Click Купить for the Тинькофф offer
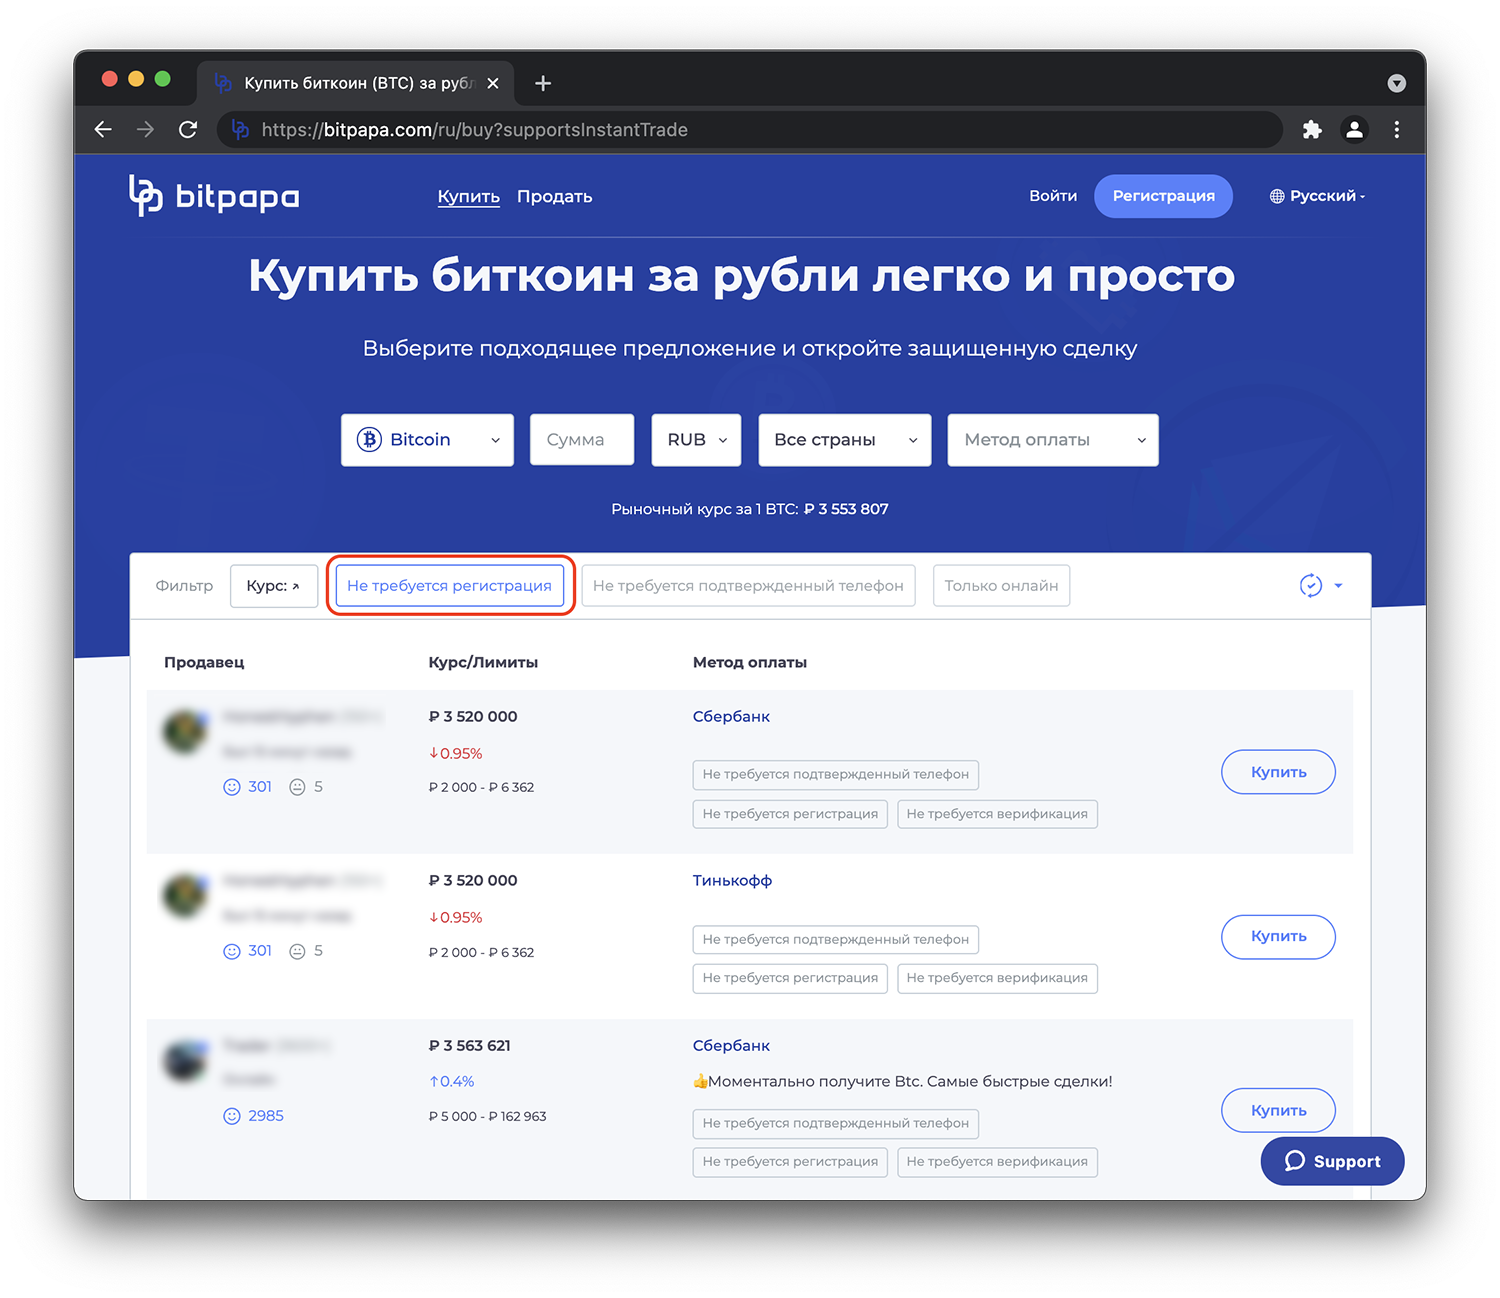This screenshot has height=1298, width=1500. 1278,937
